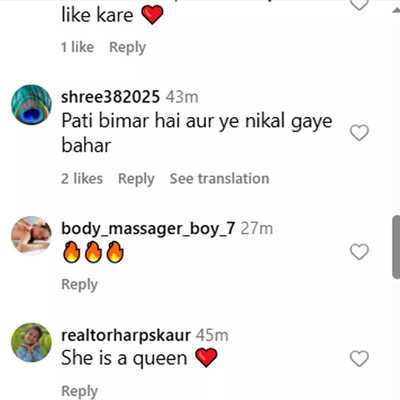Viewport: 400px width, 400px height.
Task: Like the body_massager_boy_7 fire emoji comment
Action: pyautogui.click(x=359, y=252)
